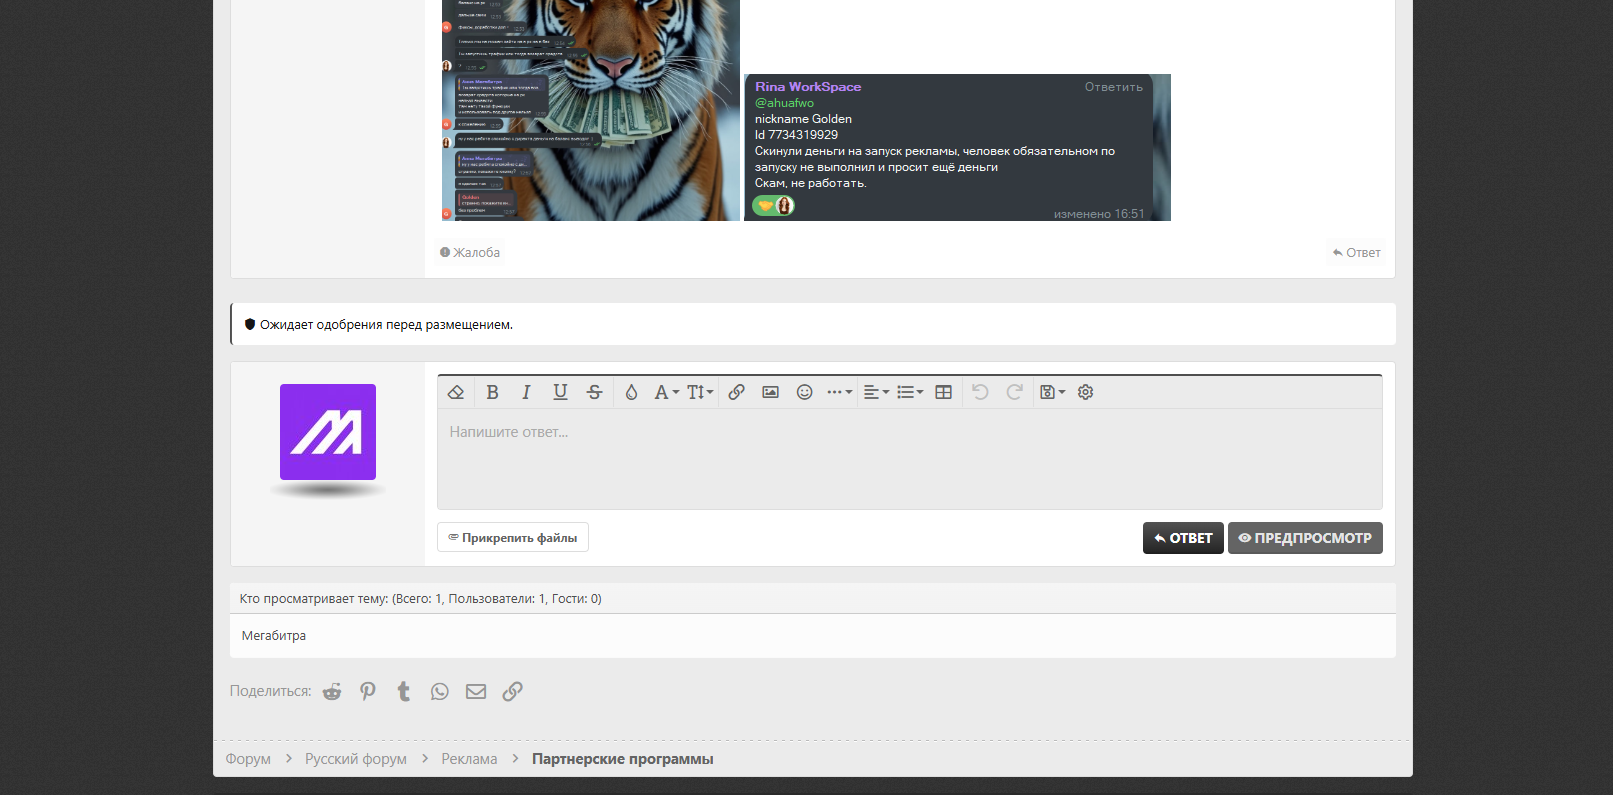Click the redo icon in editor
This screenshot has width=1613, height=795.
coord(1014,392)
